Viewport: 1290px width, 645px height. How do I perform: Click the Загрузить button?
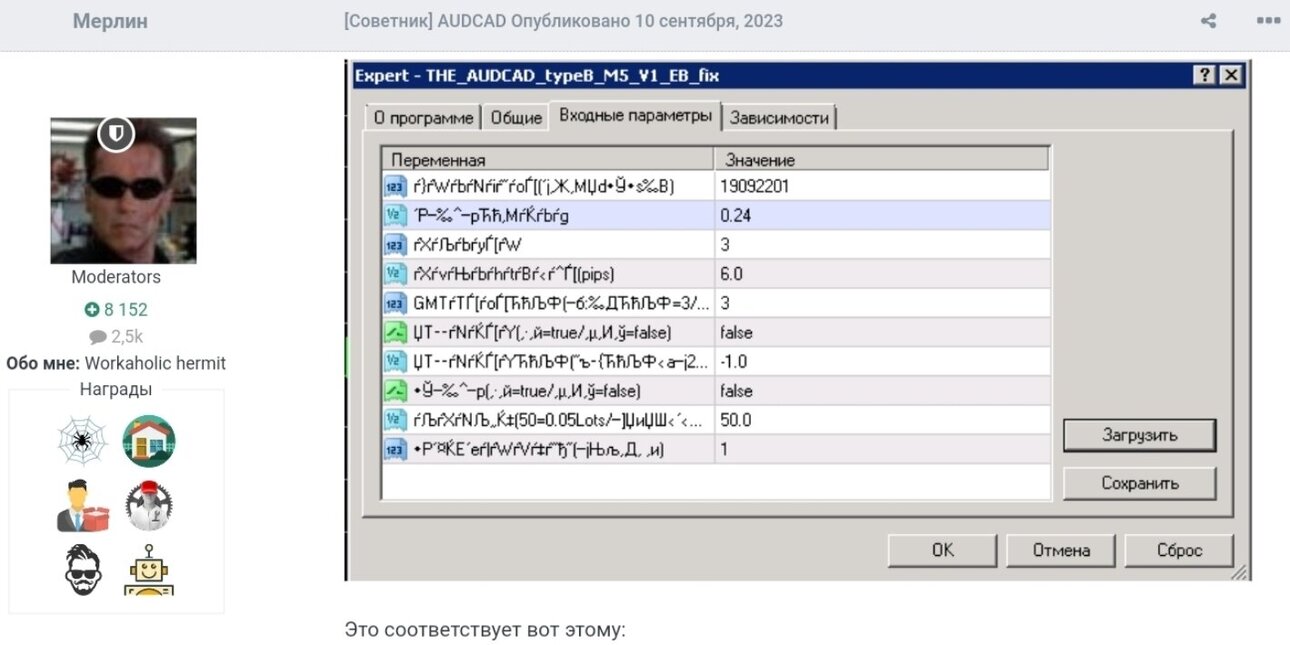point(1139,435)
